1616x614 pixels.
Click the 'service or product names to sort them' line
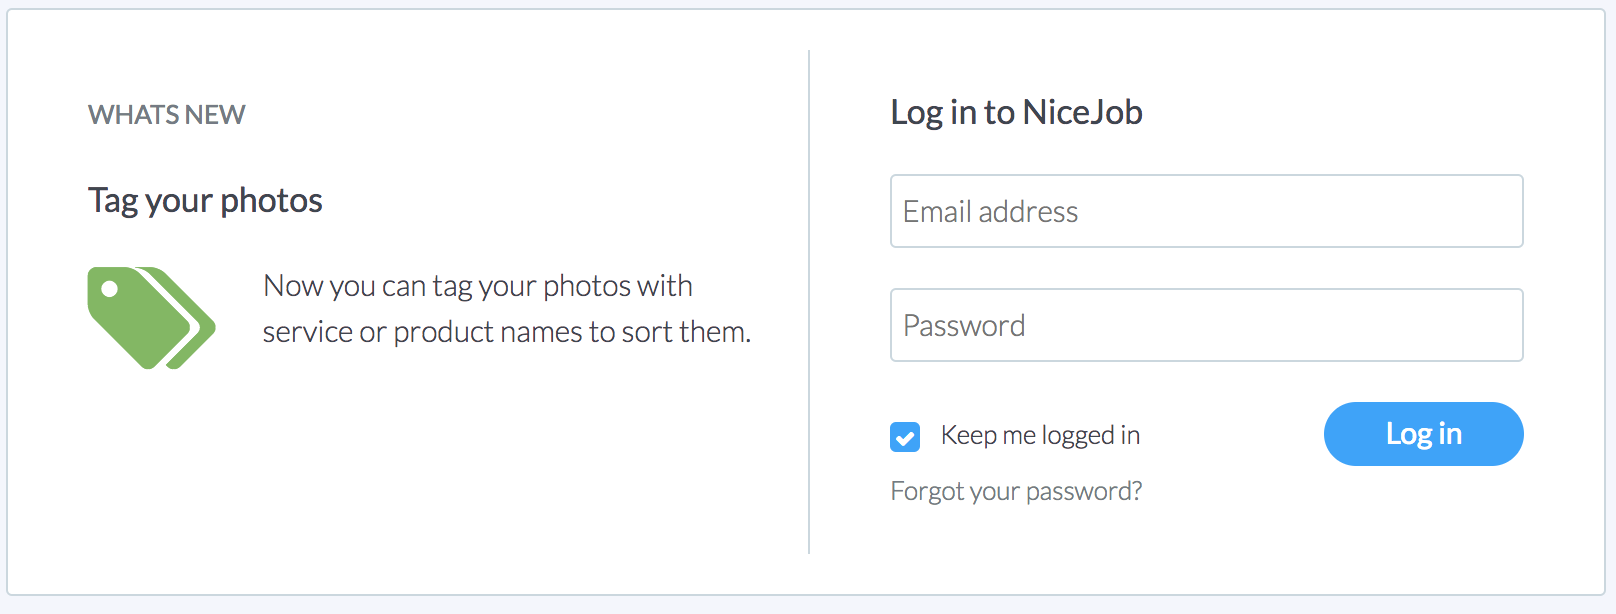(x=506, y=332)
